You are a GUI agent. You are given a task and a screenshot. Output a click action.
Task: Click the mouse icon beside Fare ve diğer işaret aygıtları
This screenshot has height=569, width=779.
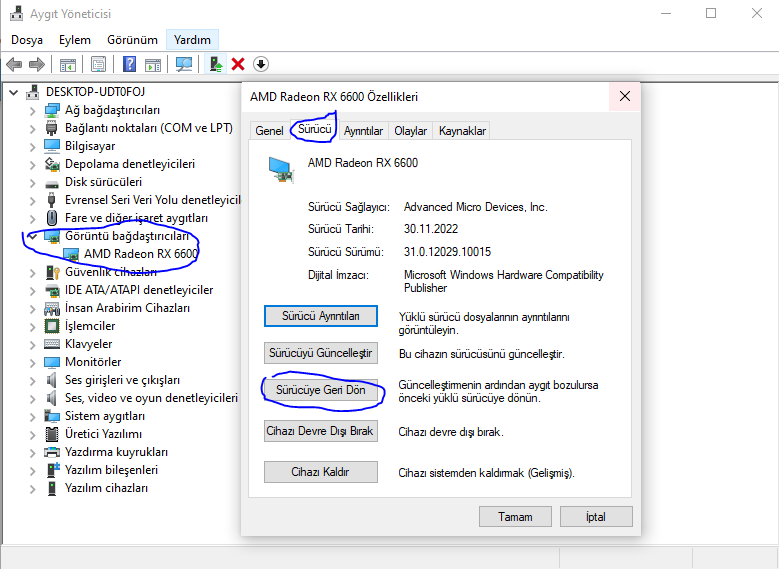pos(52,218)
